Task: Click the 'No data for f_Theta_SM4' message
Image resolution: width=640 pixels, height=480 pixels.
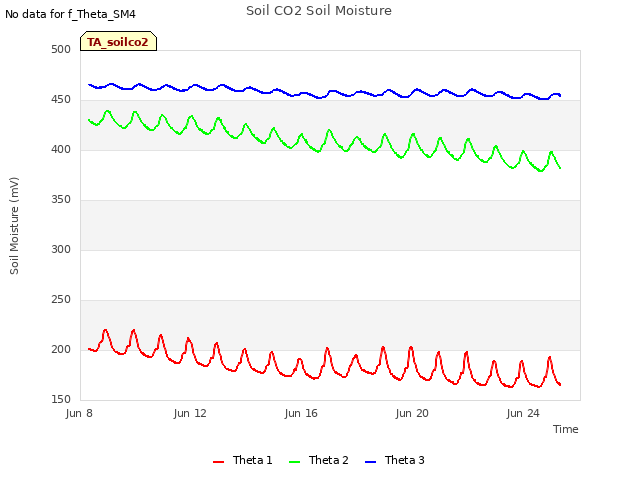Action: (x=70, y=14)
